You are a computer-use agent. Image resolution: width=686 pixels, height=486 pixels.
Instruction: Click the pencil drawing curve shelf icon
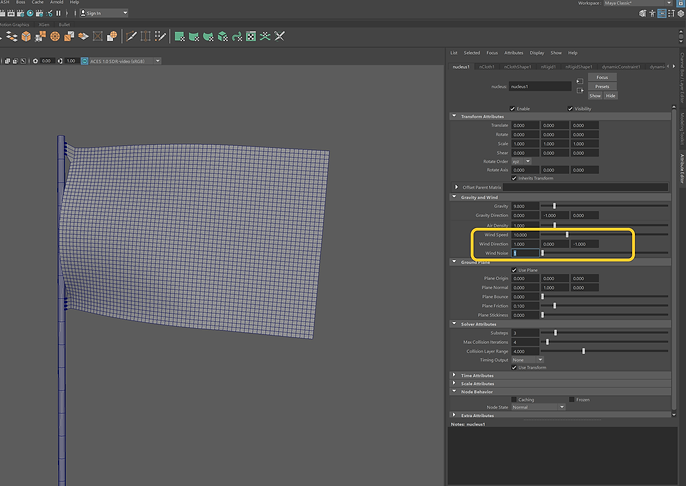pos(131,37)
